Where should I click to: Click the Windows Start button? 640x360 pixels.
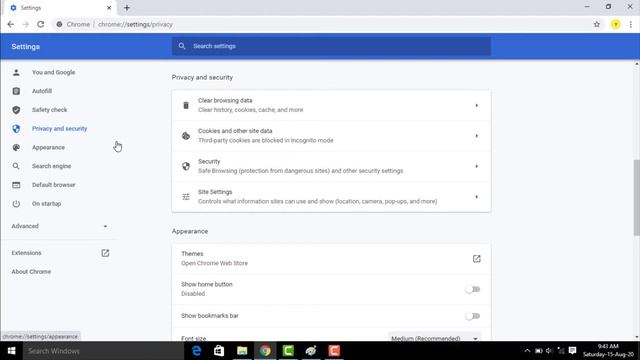(11, 351)
